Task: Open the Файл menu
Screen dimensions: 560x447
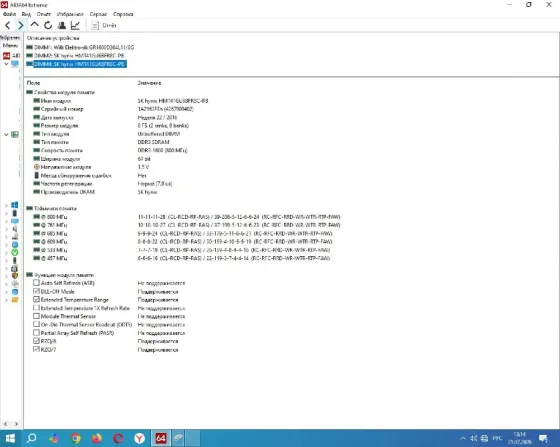Action: coord(10,14)
